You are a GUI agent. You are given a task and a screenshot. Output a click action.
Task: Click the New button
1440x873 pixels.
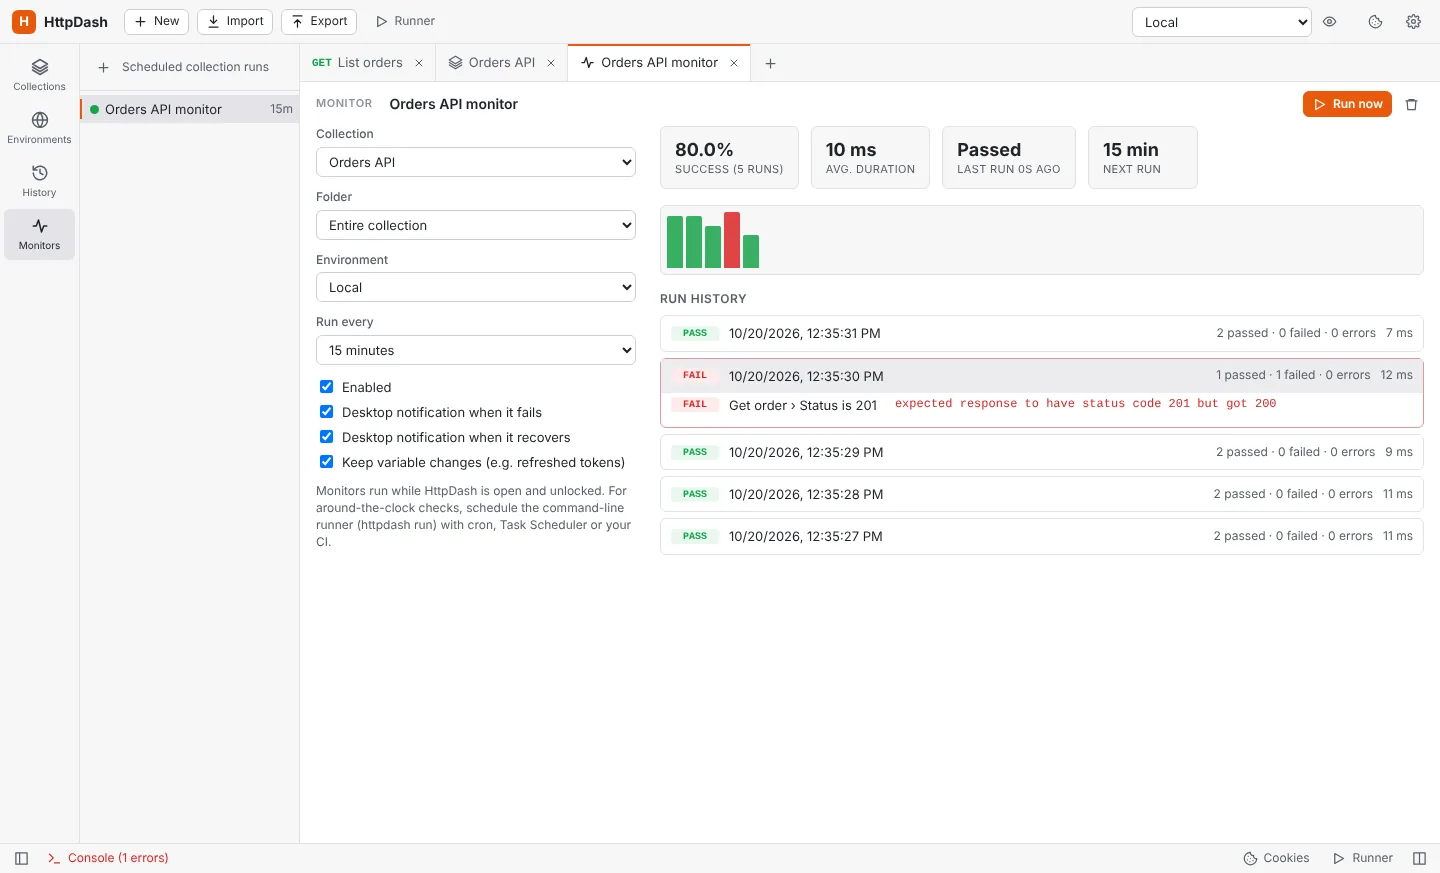pos(157,21)
